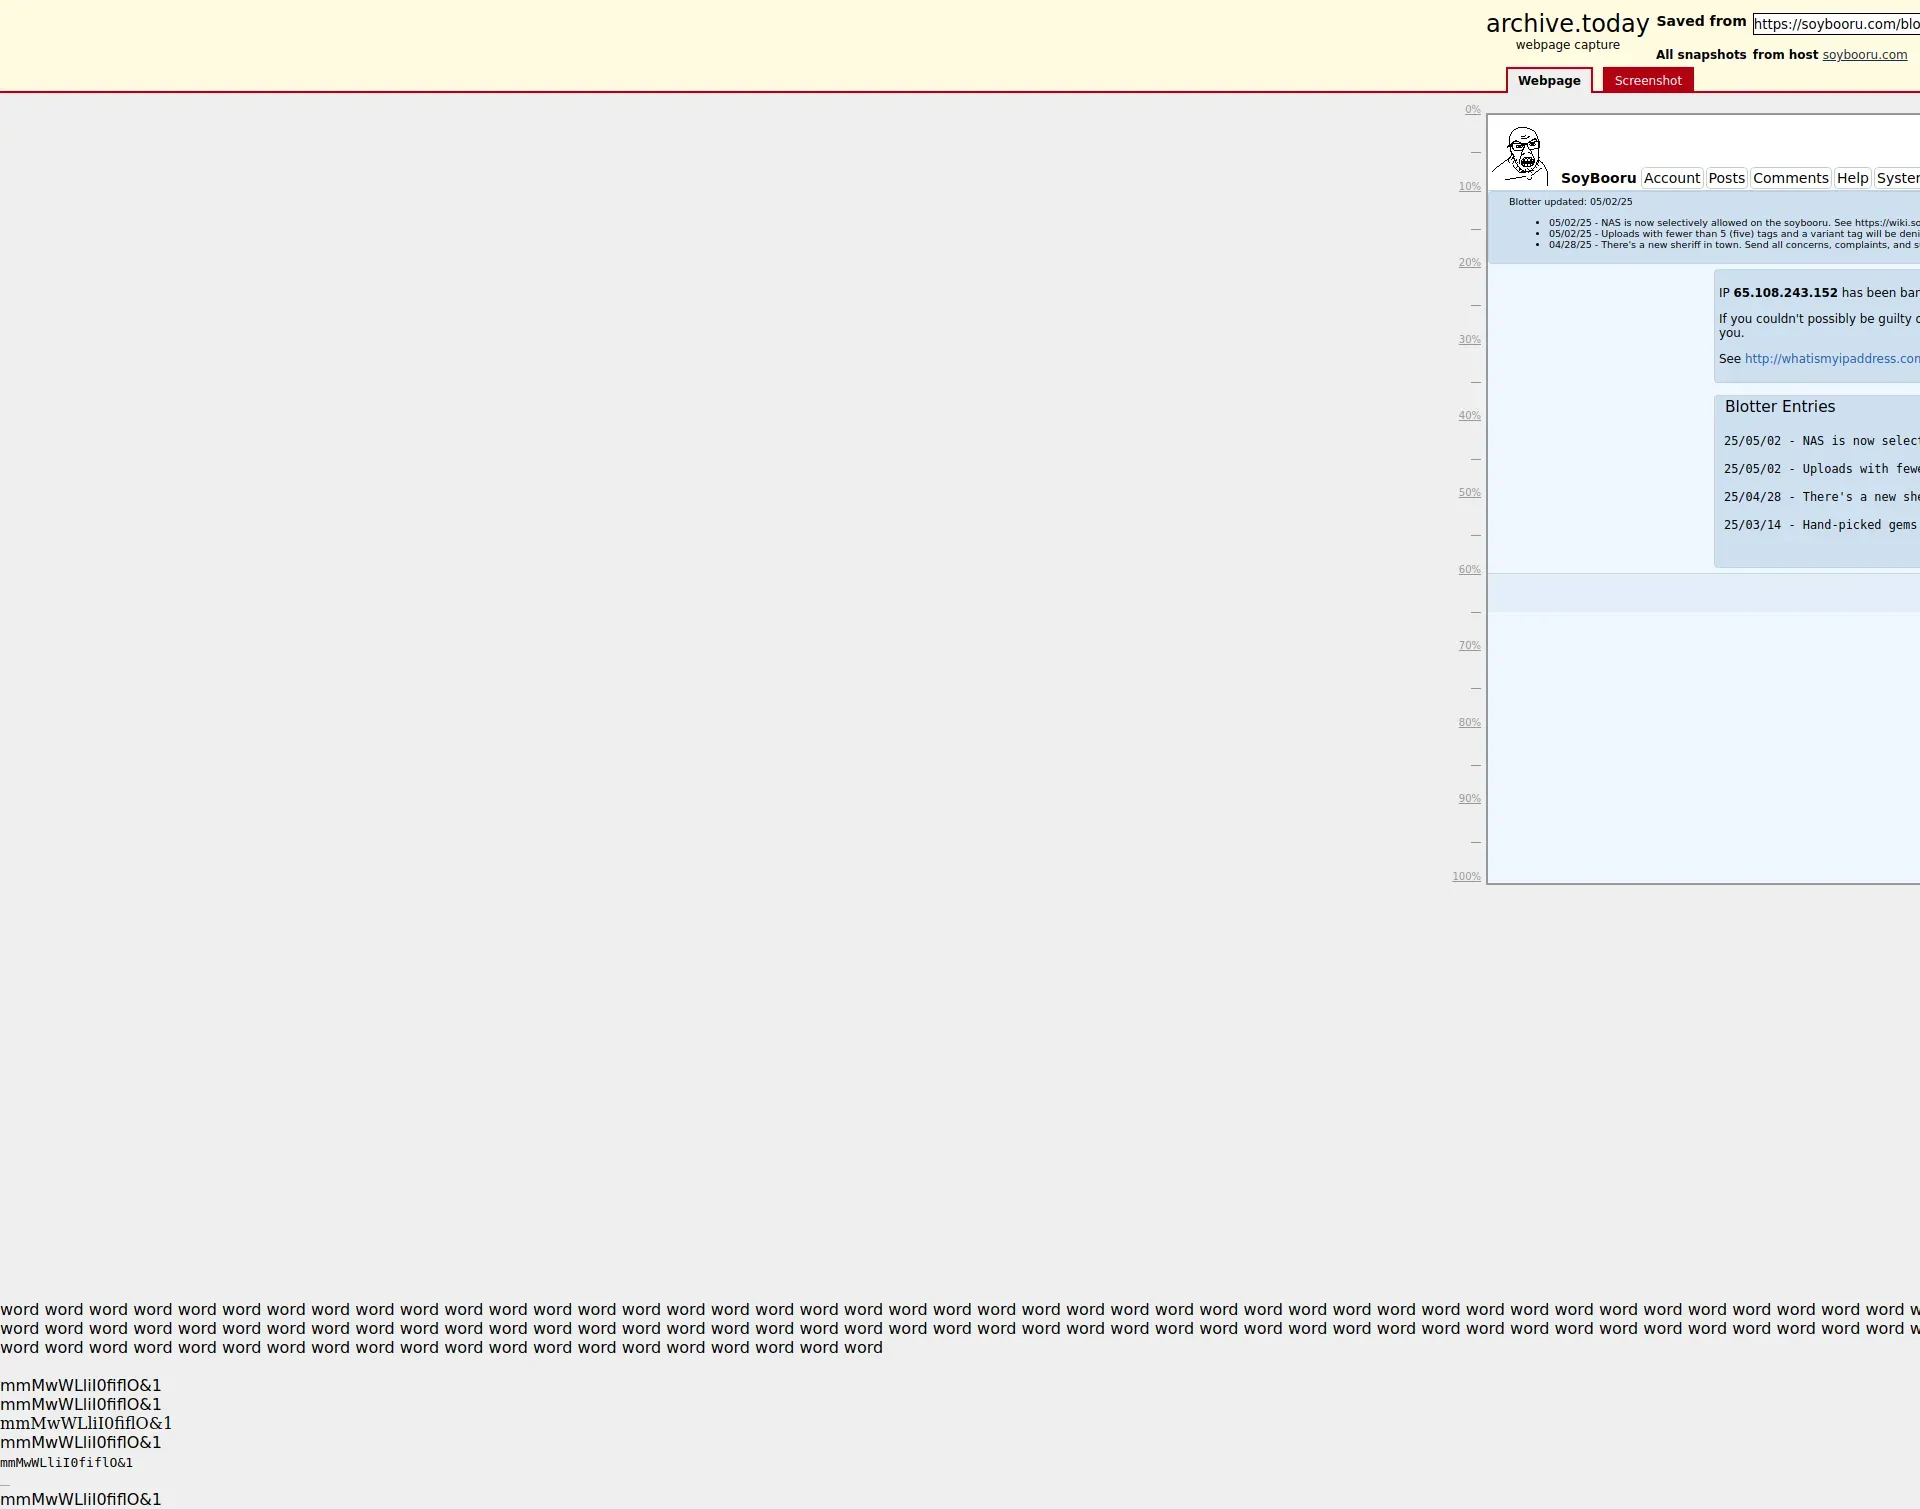Jump to the 100% page marker

[x=1466, y=877]
